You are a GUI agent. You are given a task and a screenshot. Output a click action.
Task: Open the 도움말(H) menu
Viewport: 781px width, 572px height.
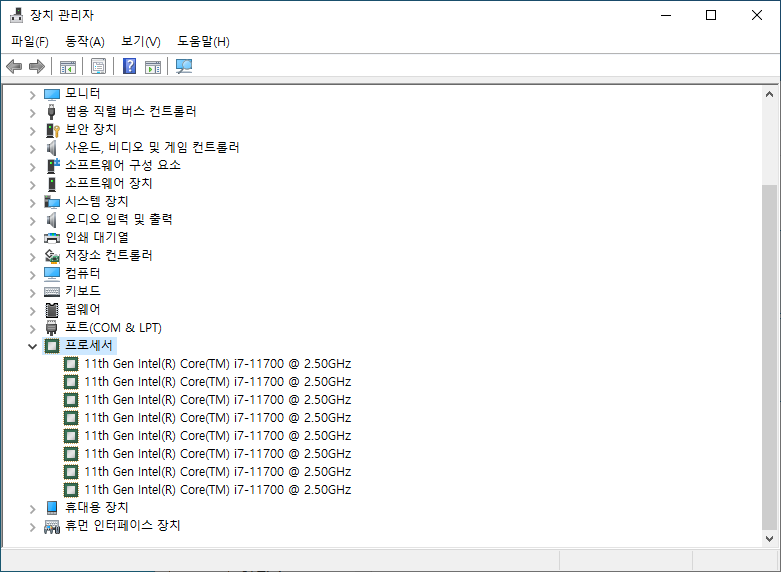203,41
